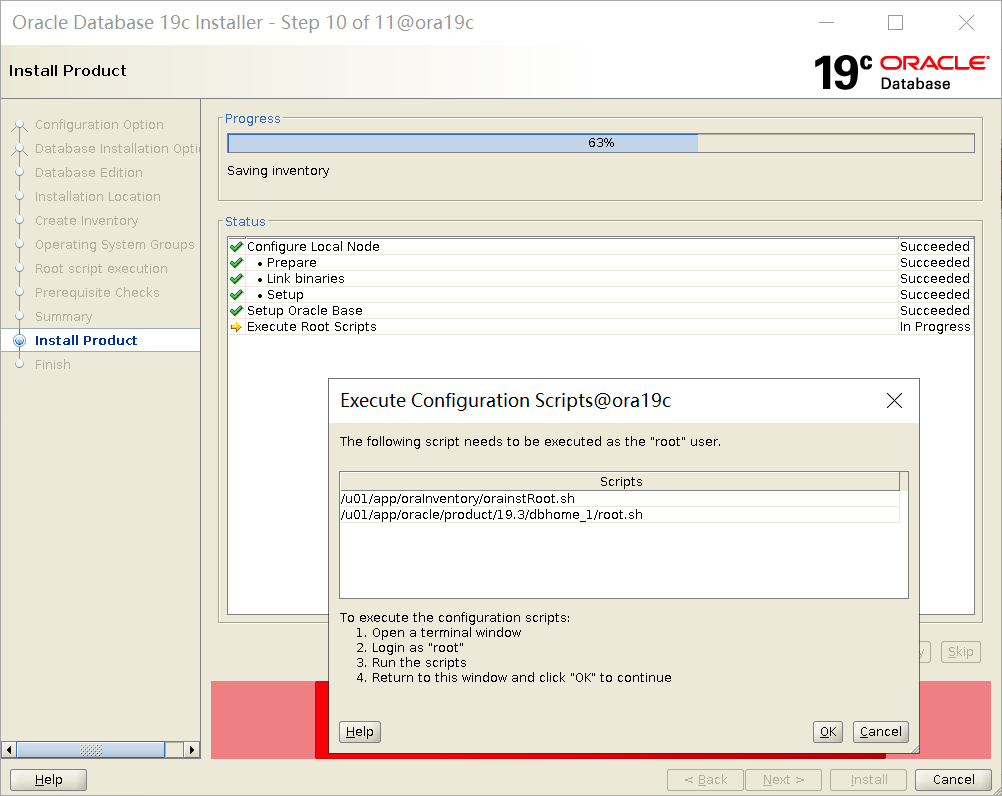Open Help in the configuration scripts dialog
The height and width of the screenshot is (796, 1002).
[360, 731]
